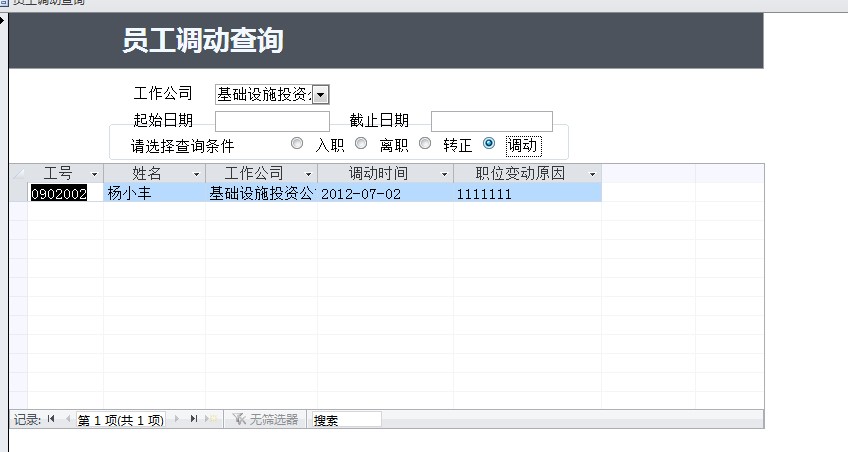Open the 工号 column filter dropdown
This screenshot has width=848, height=452.
click(95, 174)
